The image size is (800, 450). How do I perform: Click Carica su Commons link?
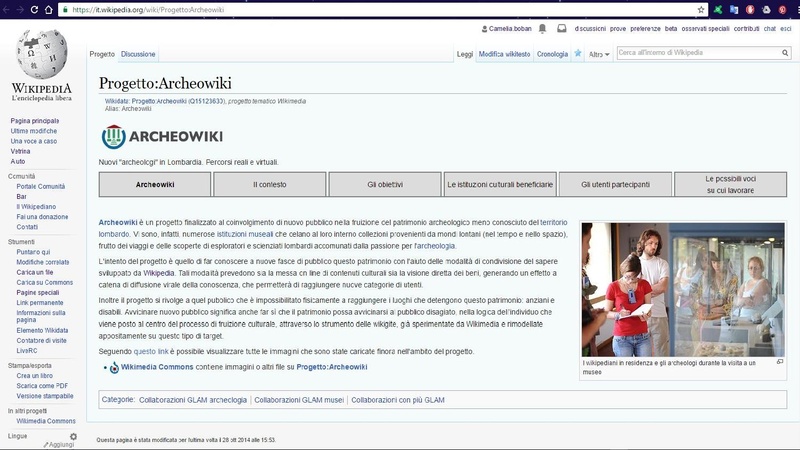[44, 283]
